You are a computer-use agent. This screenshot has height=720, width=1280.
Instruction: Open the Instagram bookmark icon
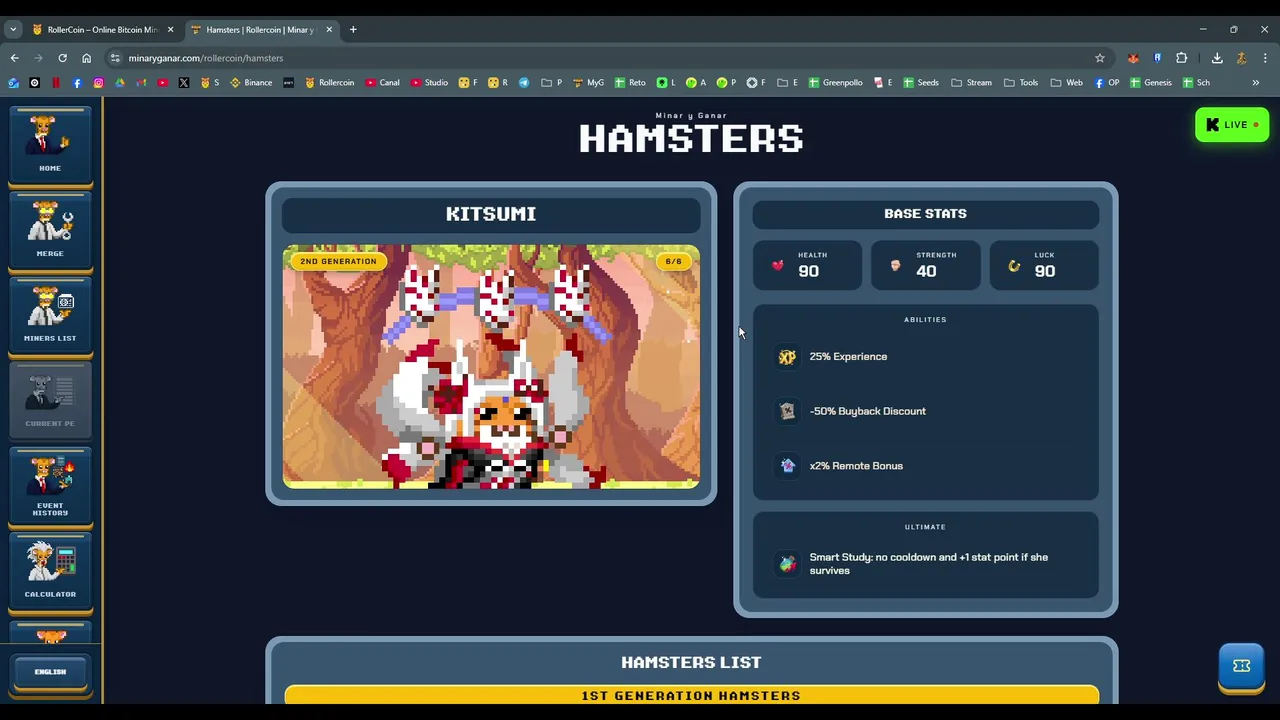[x=98, y=82]
